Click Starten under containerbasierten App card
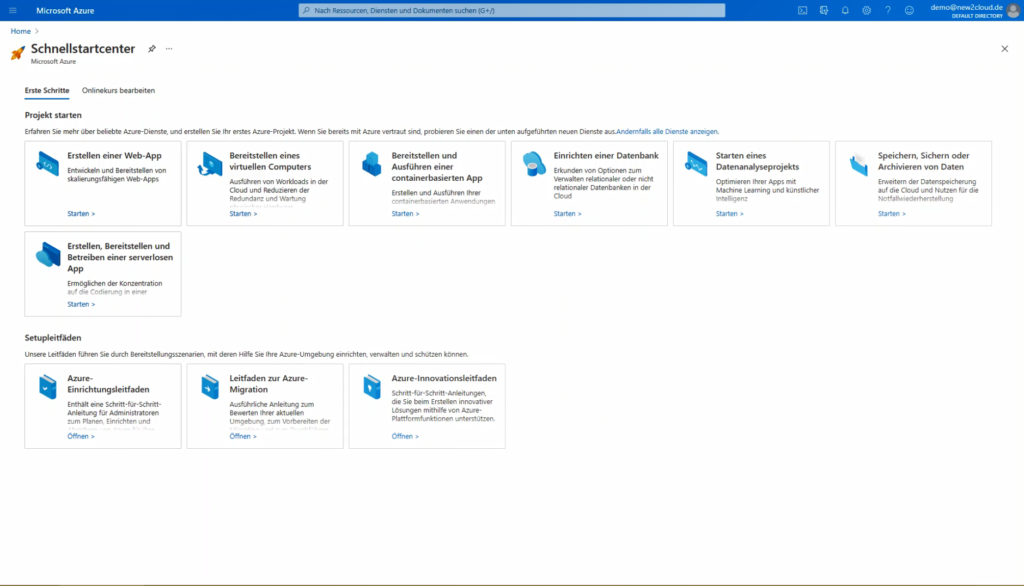This screenshot has height=586, width=1024. coord(406,214)
